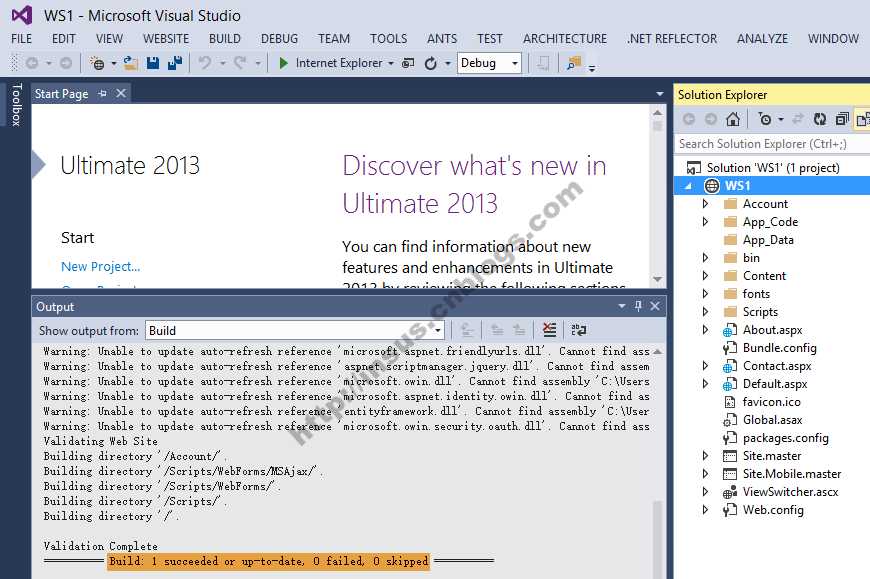
Task: Open Internet Explorer browser dropdown arrow
Action: (x=391, y=64)
